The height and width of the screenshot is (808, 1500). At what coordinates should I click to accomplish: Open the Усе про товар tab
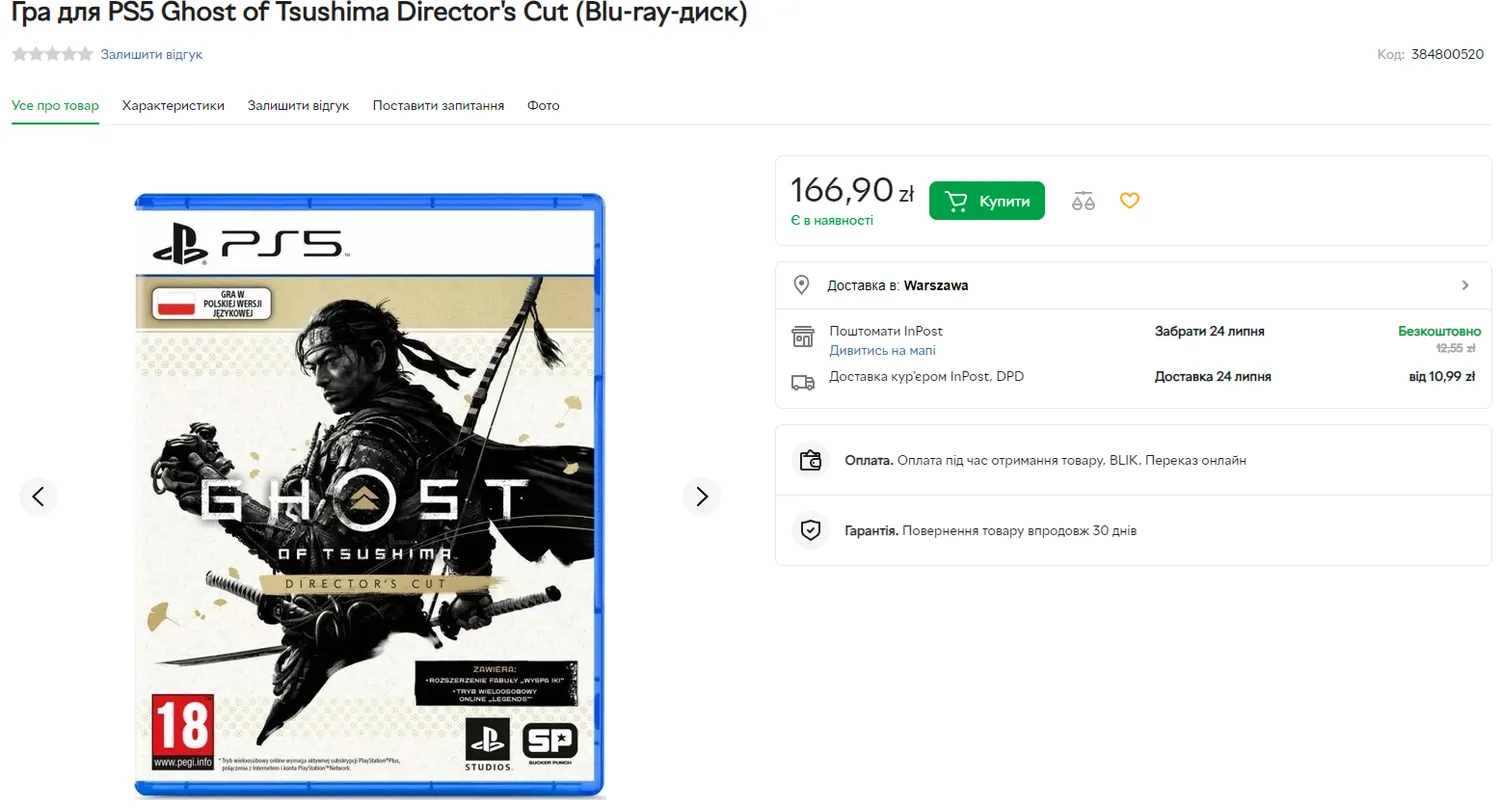[55, 105]
